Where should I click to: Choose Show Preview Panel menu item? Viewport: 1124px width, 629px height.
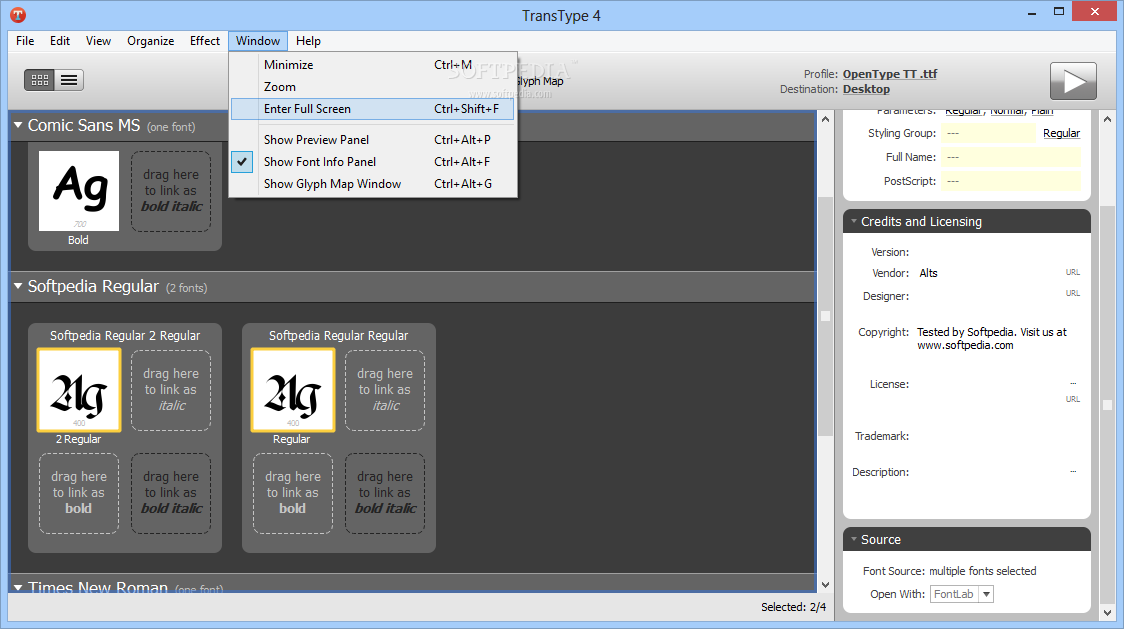373,140
